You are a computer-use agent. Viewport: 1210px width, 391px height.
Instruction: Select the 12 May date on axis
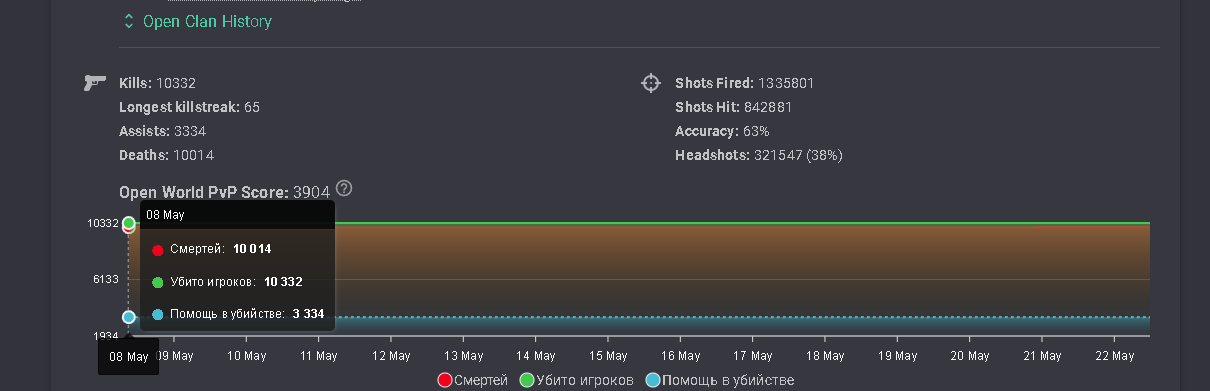(391, 356)
